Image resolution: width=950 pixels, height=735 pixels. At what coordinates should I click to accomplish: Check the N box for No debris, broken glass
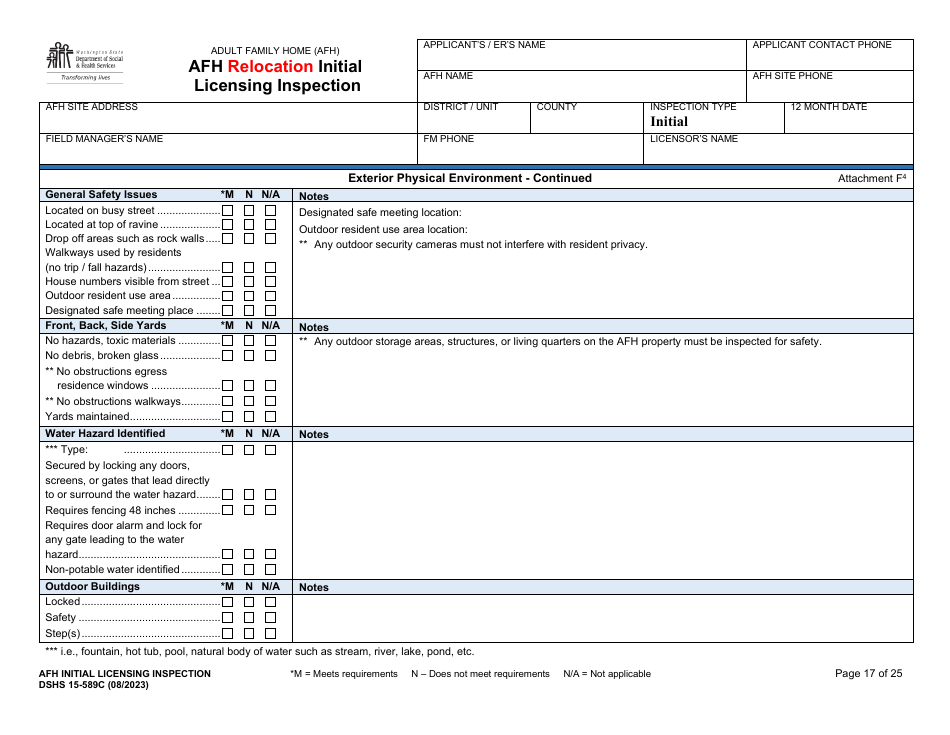click(247, 354)
